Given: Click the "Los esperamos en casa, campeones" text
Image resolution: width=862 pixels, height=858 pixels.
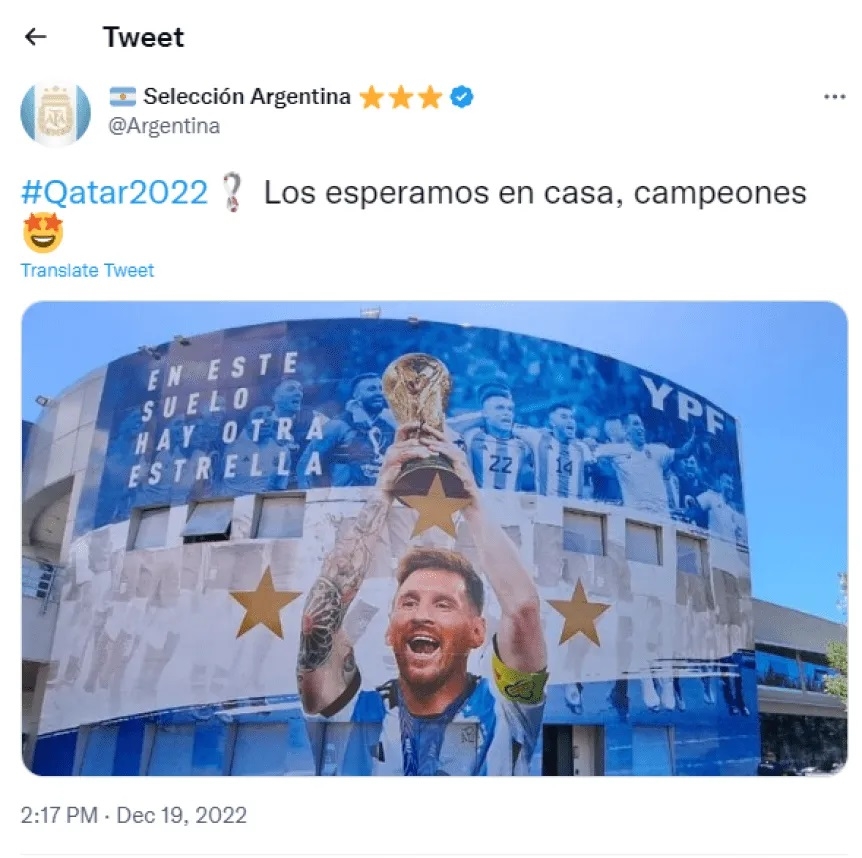Looking at the screenshot, I should click(535, 193).
